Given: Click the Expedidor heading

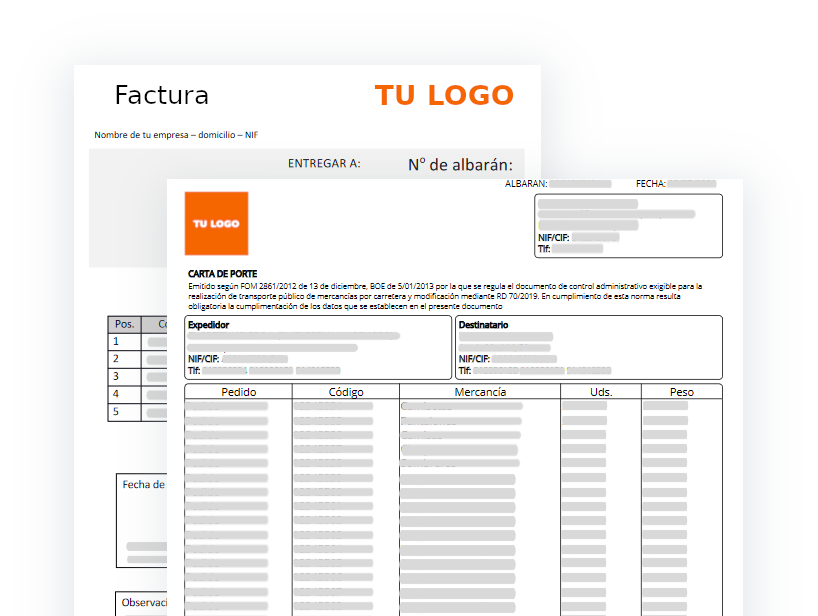Looking at the screenshot, I should click(209, 325).
